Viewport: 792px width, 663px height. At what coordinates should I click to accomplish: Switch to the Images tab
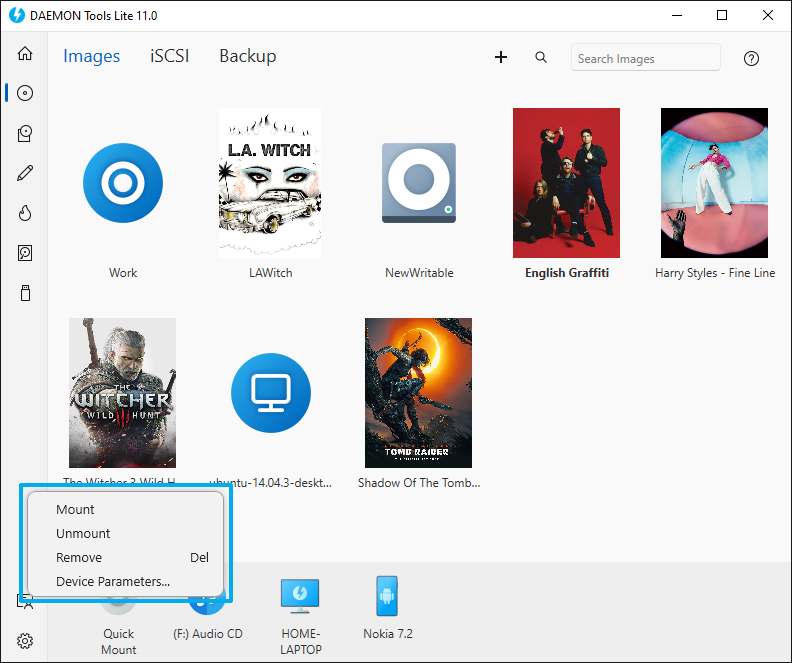pyautogui.click(x=91, y=56)
